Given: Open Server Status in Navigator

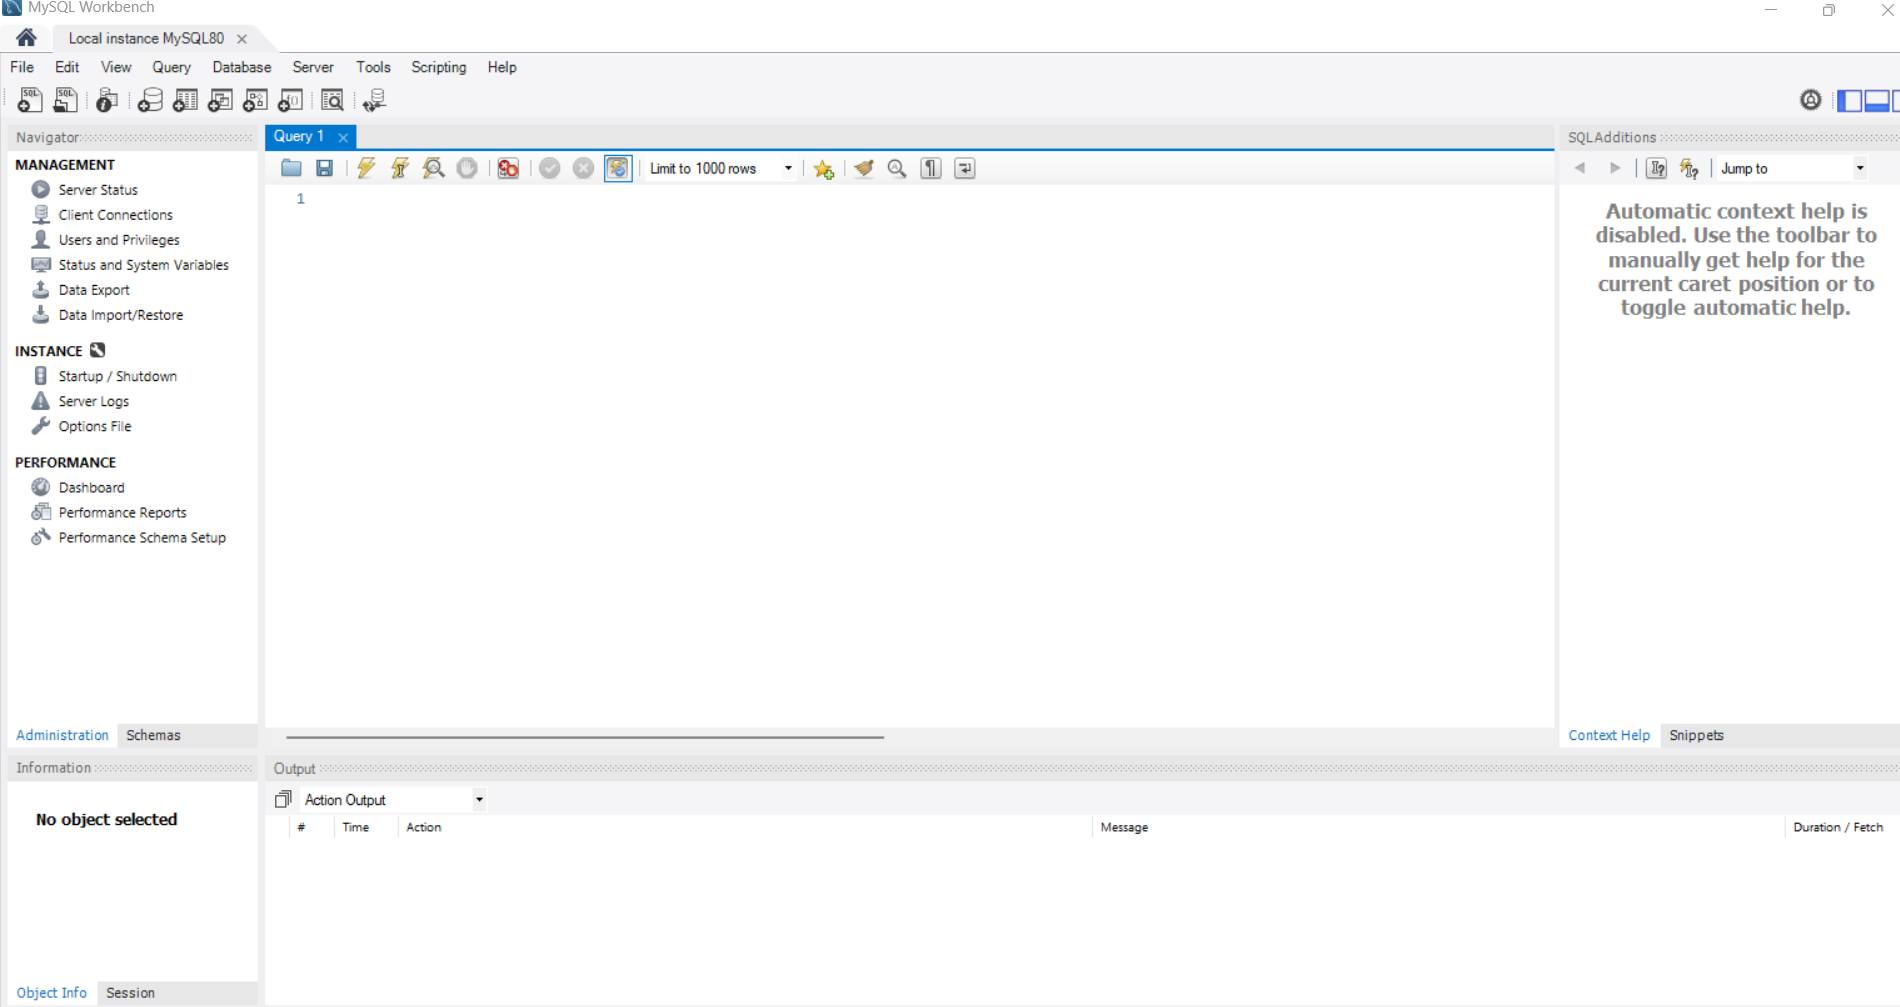Looking at the screenshot, I should coord(98,190).
